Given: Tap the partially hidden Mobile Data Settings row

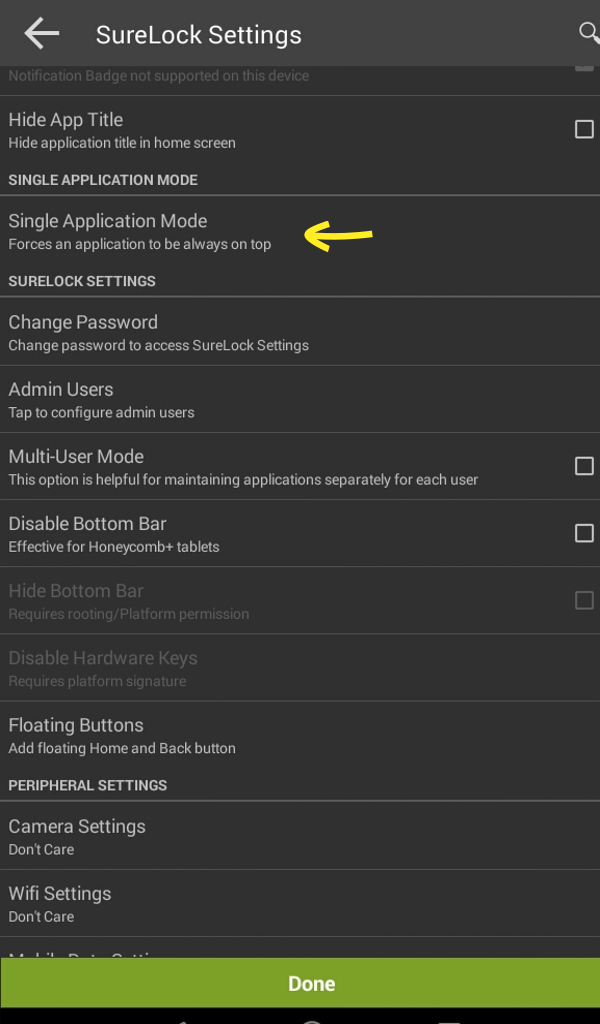Looking at the screenshot, I should pos(300,948).
